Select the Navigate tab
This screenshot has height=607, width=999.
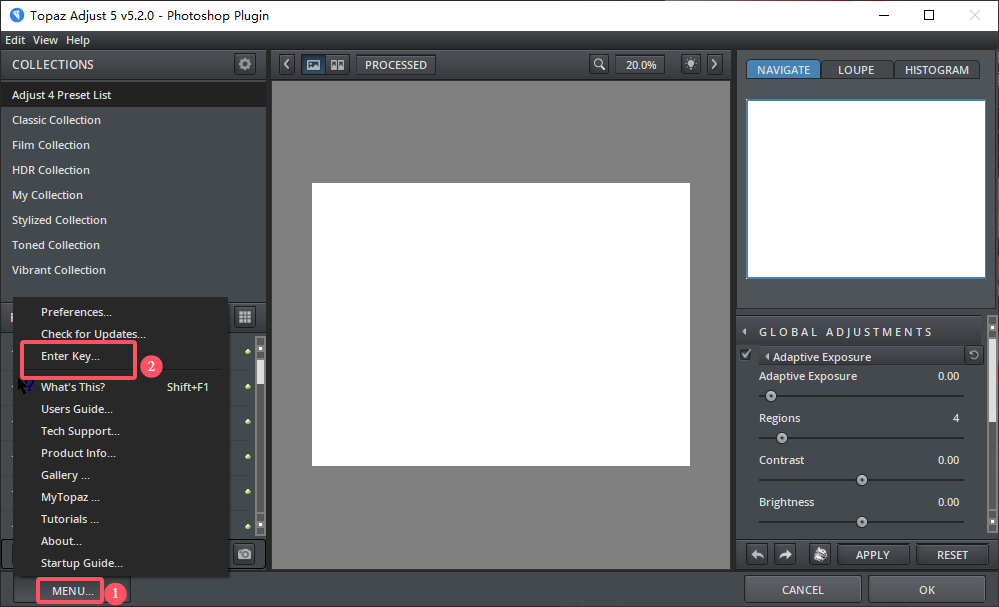point(784,69)
